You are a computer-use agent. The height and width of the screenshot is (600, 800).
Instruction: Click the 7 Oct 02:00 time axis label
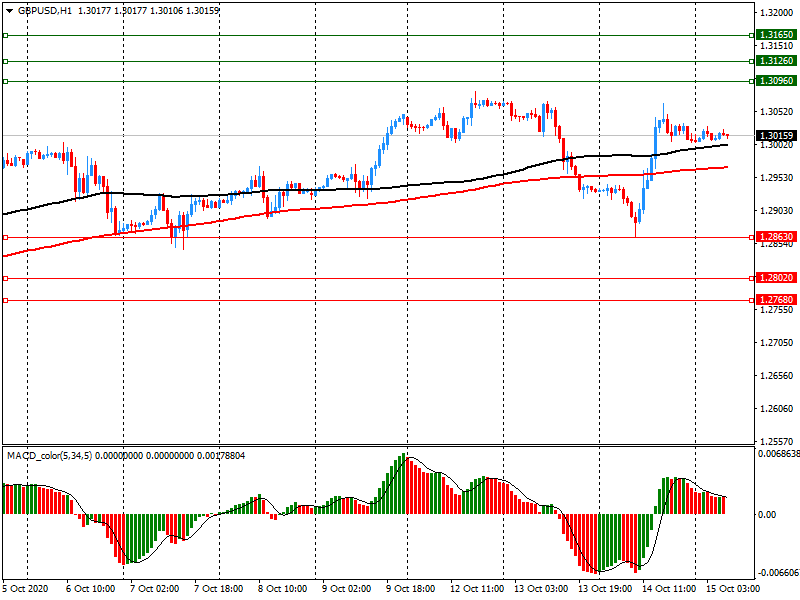[155, 589]
